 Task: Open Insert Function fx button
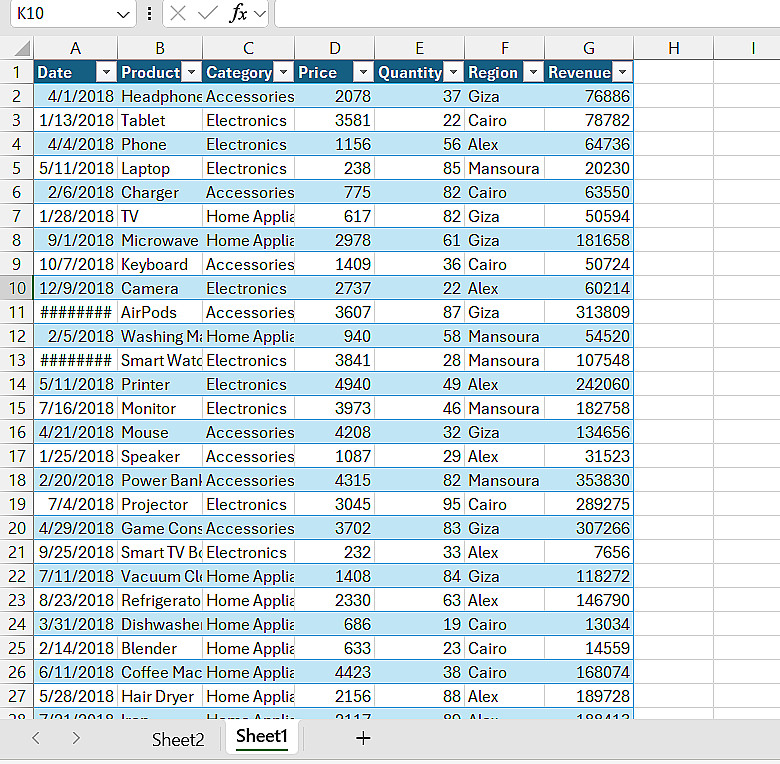point(238,13)
